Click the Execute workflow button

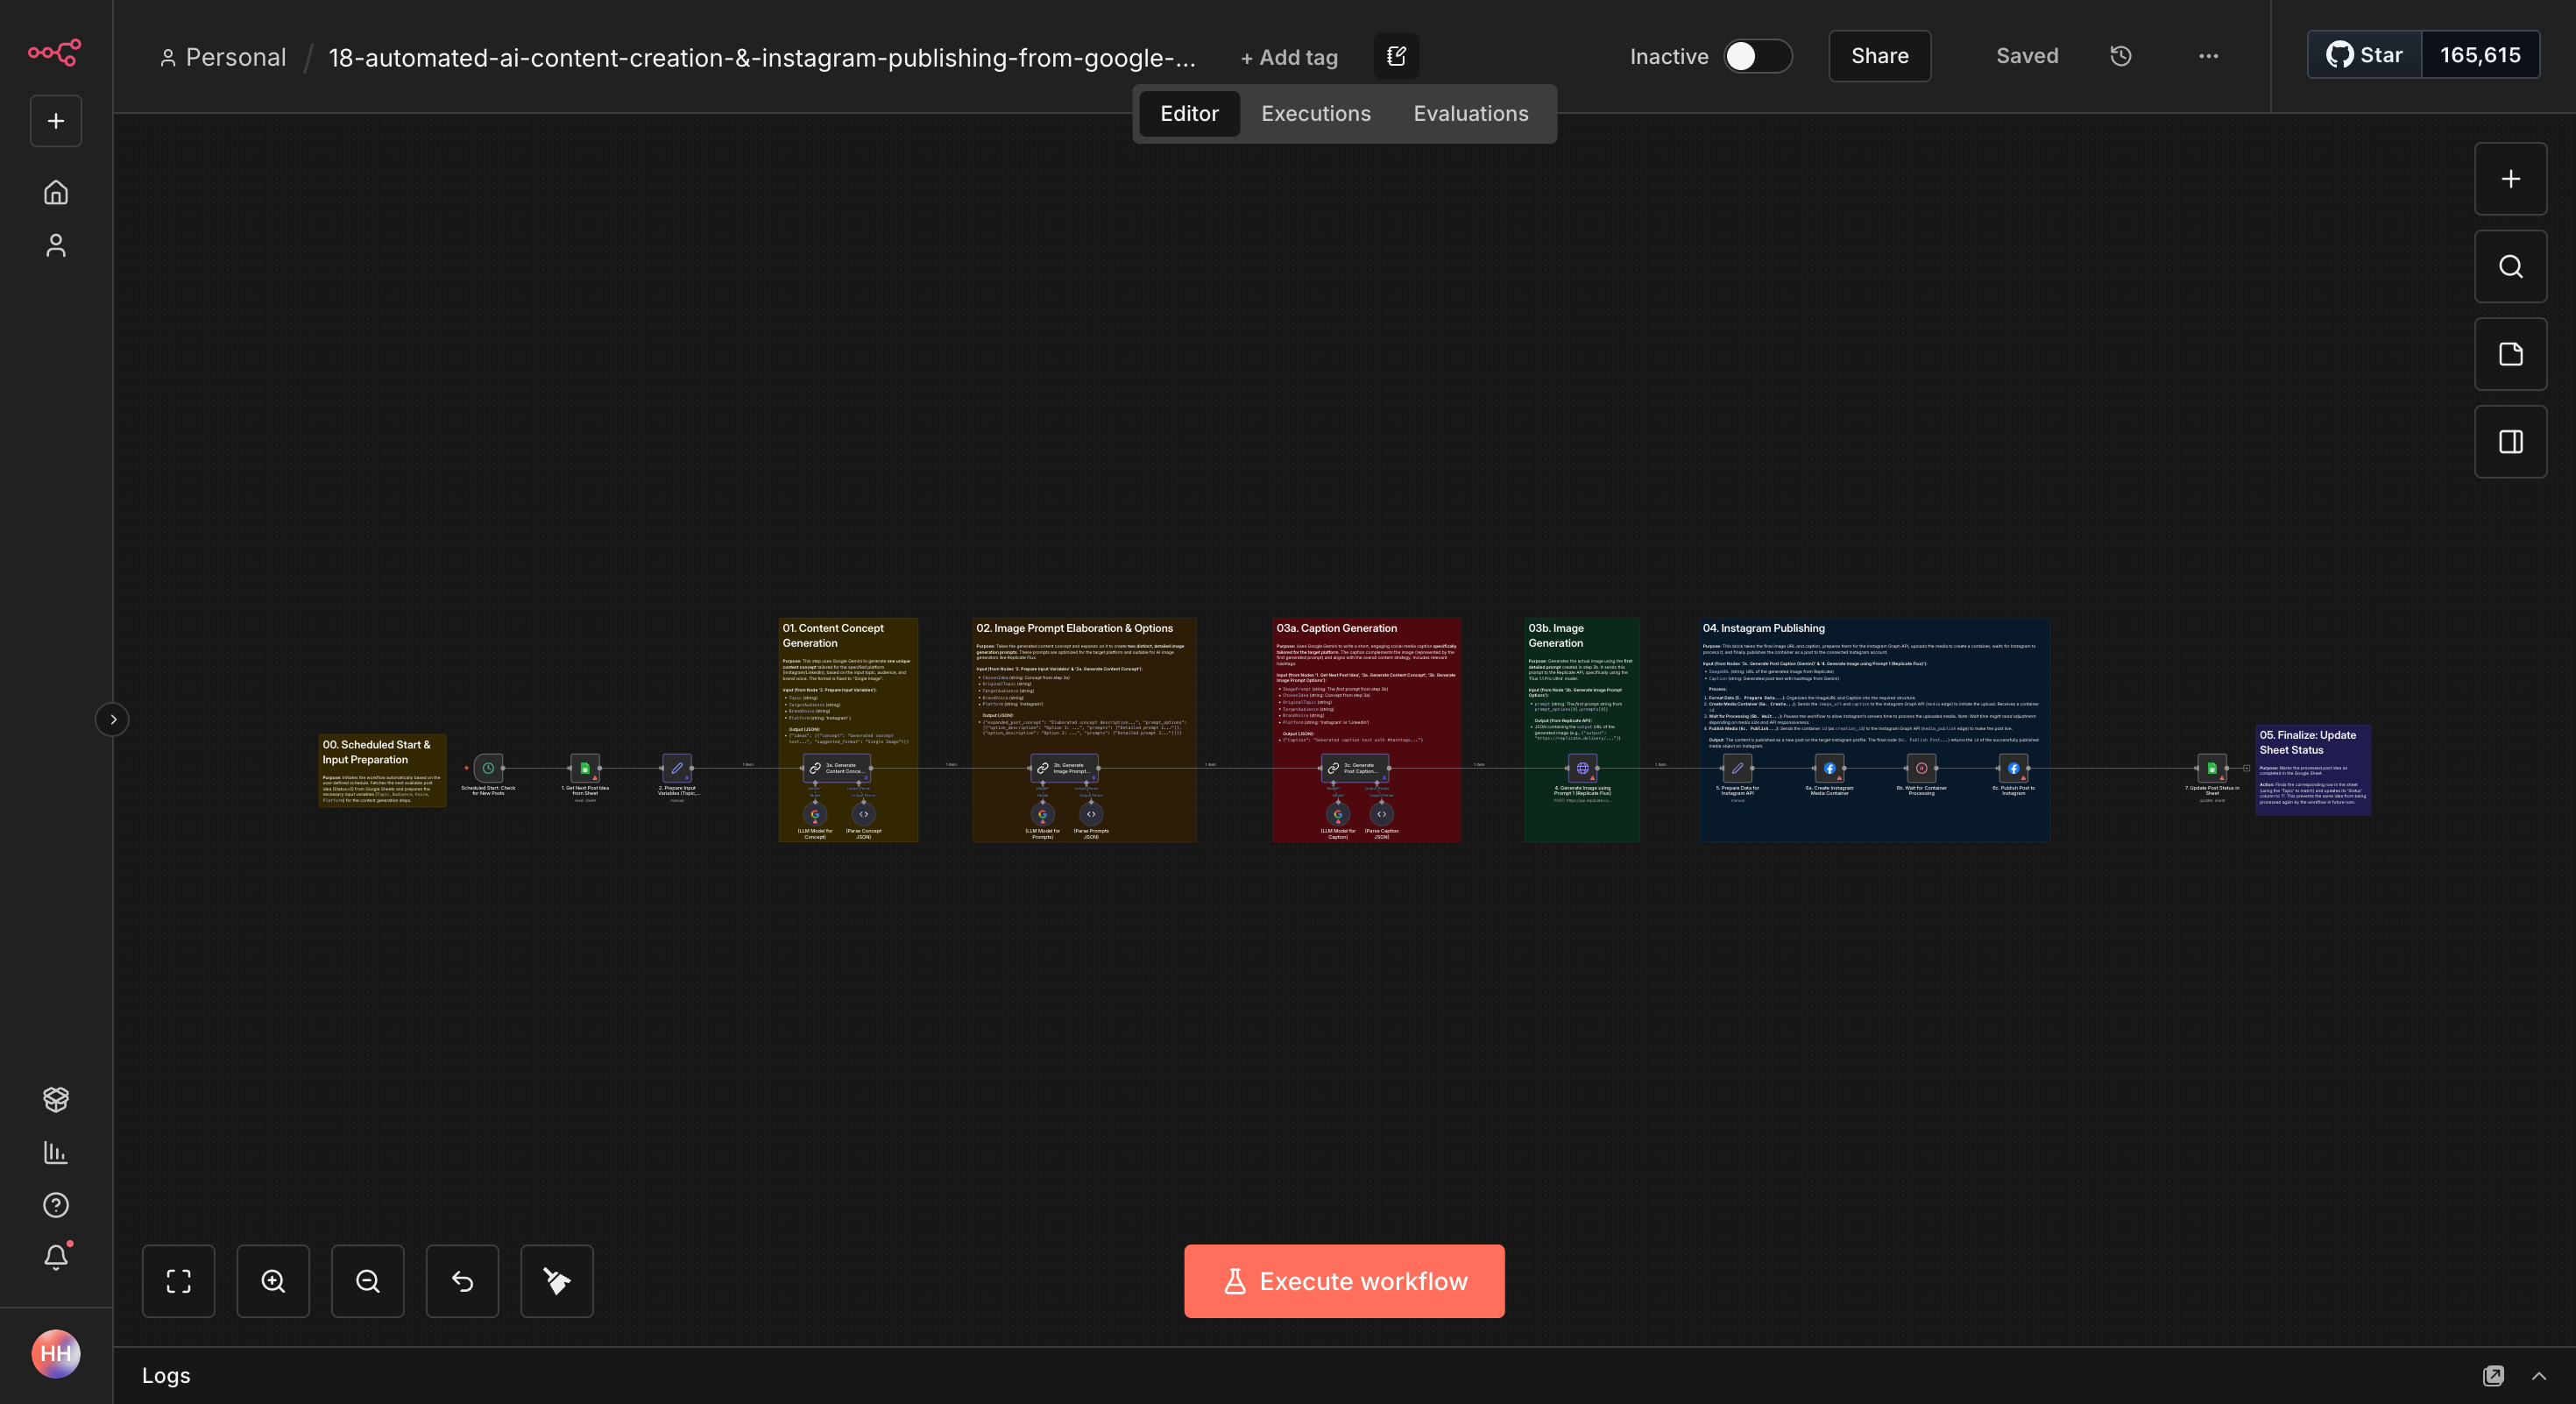[1343, 1281]
